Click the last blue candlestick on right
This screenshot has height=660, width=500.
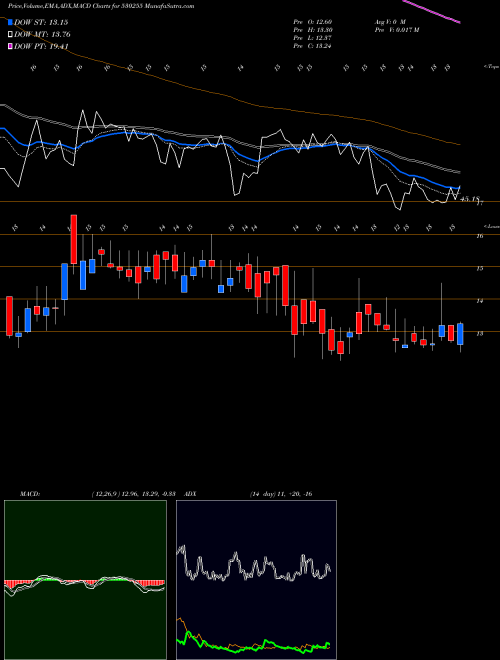[460, 334]
